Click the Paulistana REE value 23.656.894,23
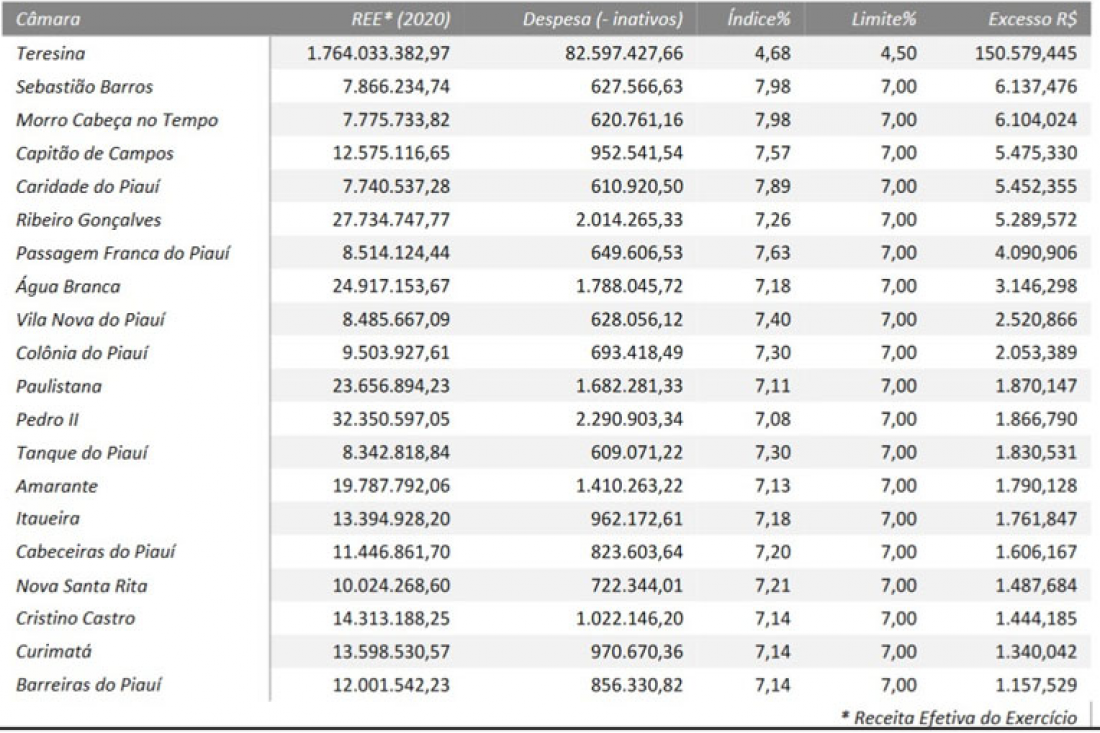 tap(391, 386)
